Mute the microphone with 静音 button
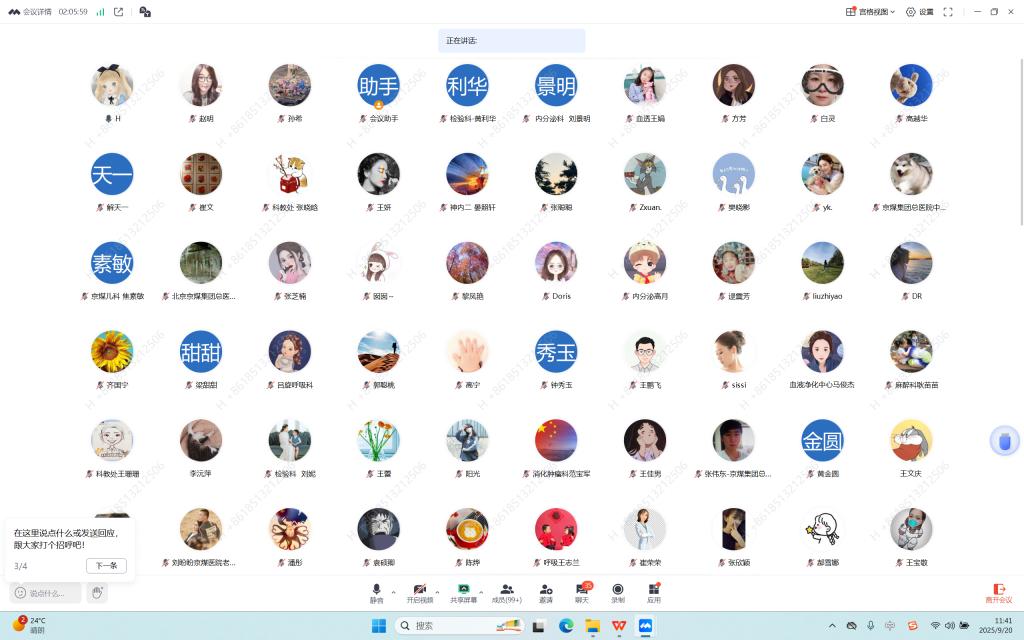This screenshot has height=640, width=1024. pos(376,592)
